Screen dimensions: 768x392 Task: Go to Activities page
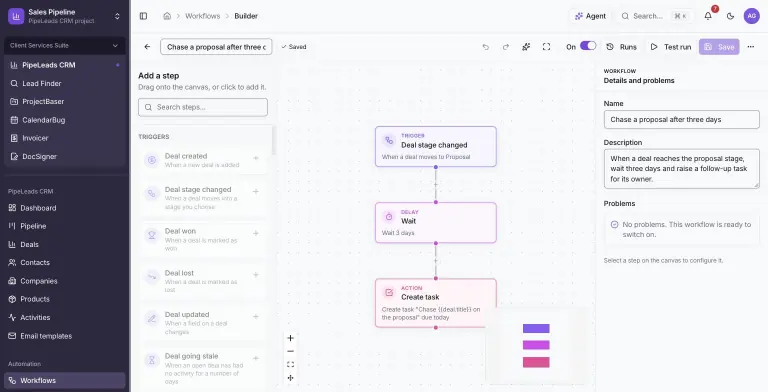click(x=64, y=318)
